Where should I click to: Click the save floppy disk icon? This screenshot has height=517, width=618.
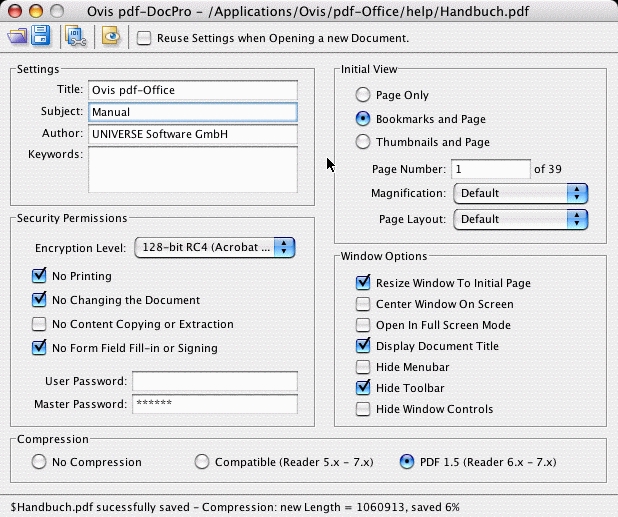[41, 38]
